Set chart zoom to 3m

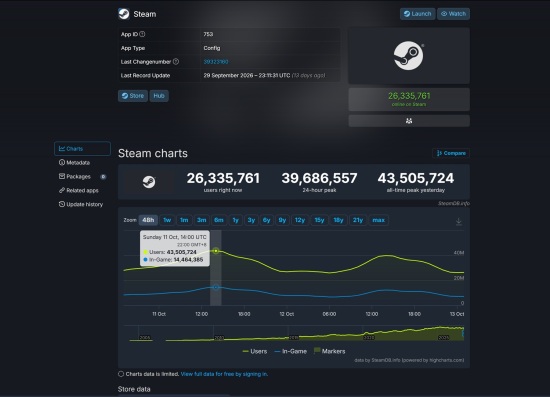(201, 220)
